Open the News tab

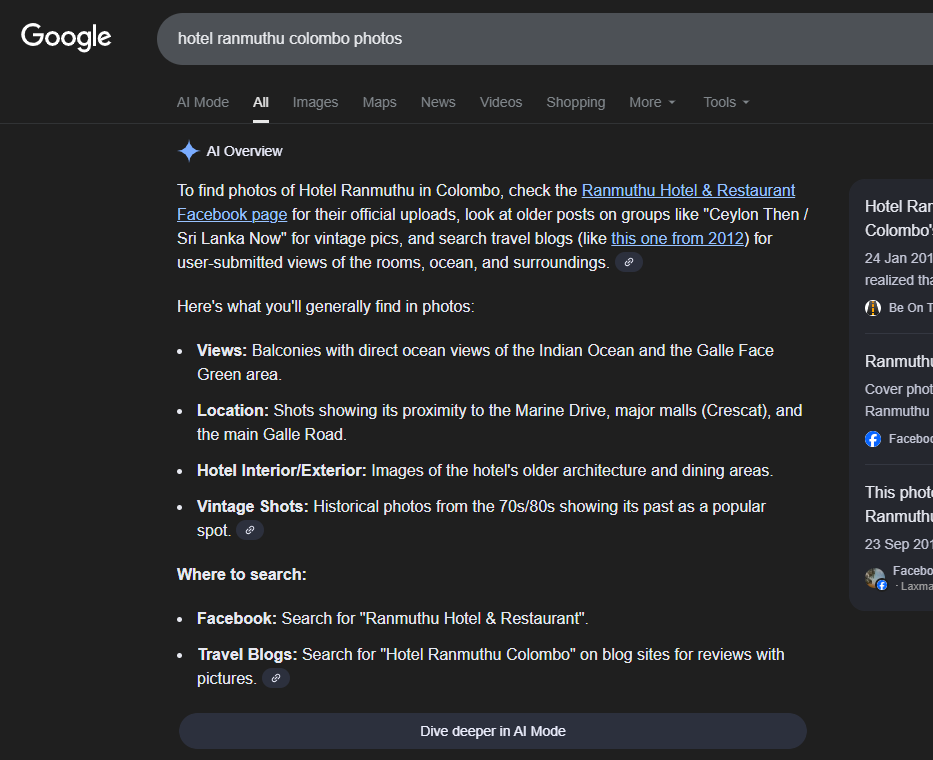(438, 102)
